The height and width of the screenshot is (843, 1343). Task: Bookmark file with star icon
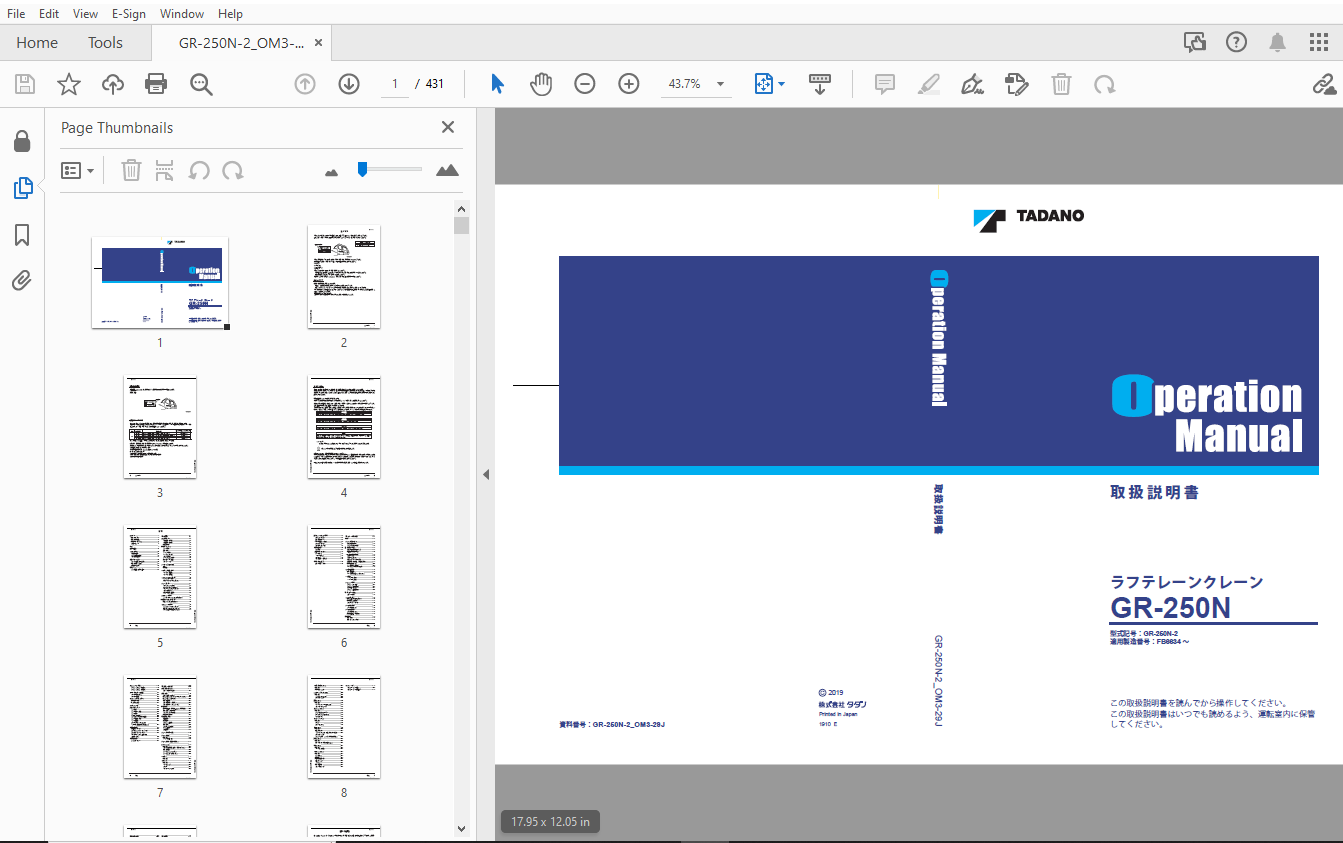68,84
